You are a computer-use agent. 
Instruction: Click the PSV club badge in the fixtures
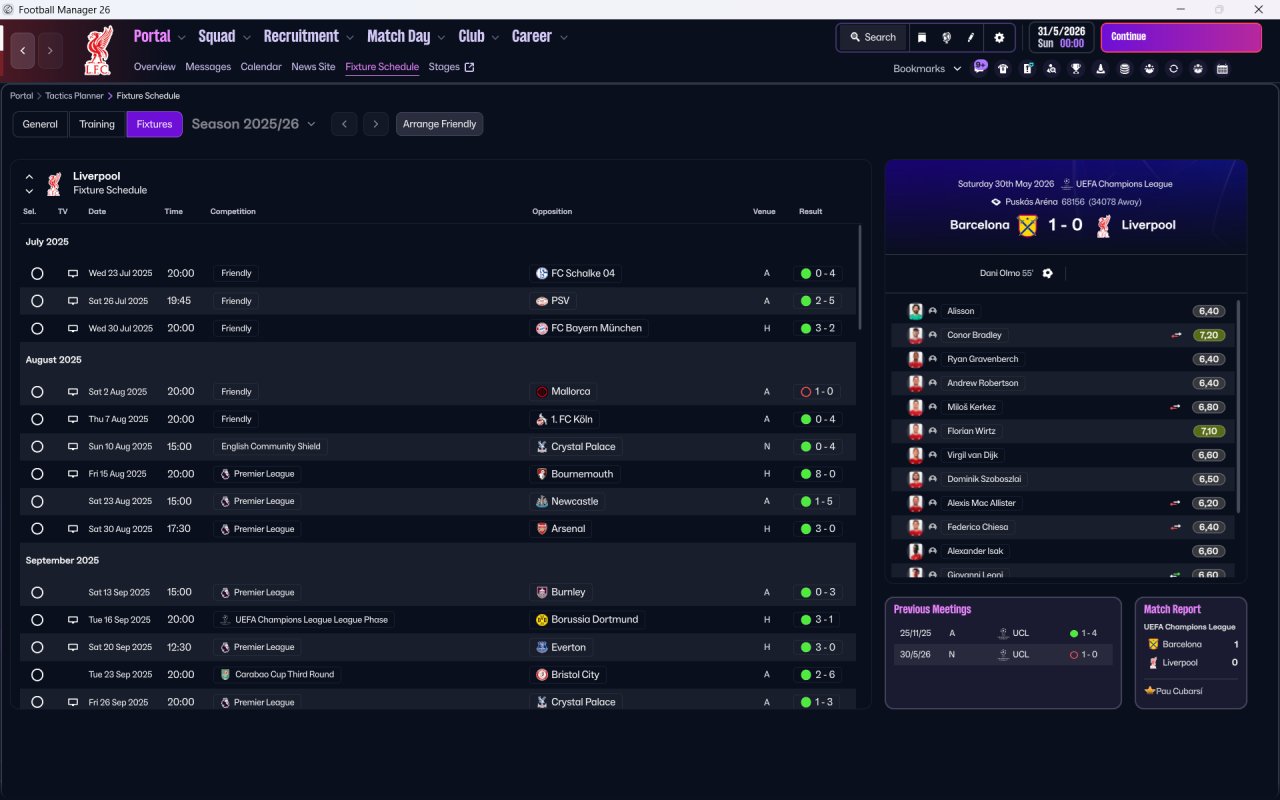click(x=542, y=301)
